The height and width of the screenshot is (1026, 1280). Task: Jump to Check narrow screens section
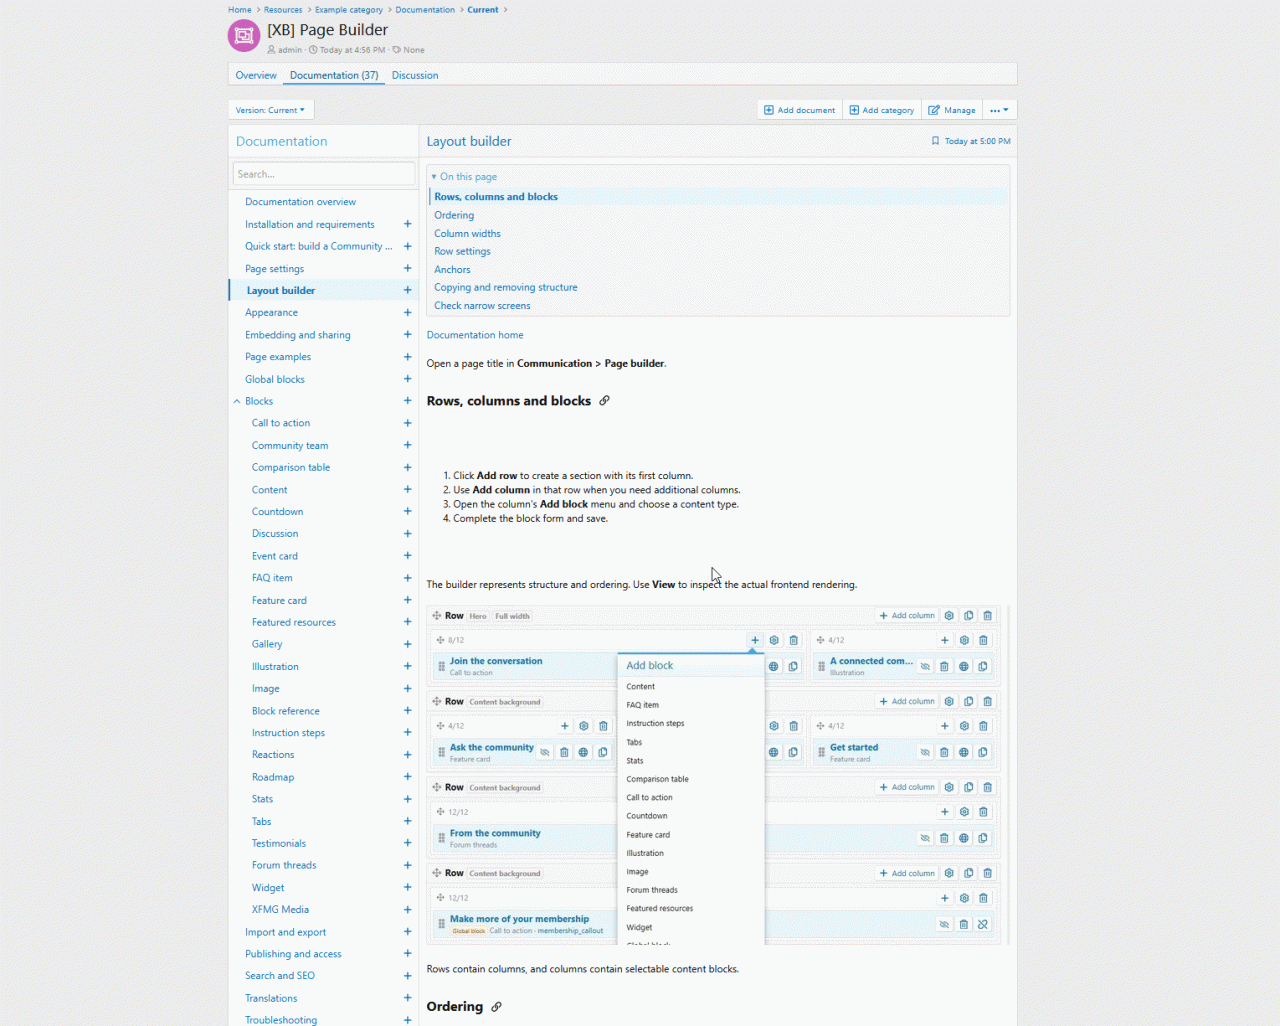482,306
